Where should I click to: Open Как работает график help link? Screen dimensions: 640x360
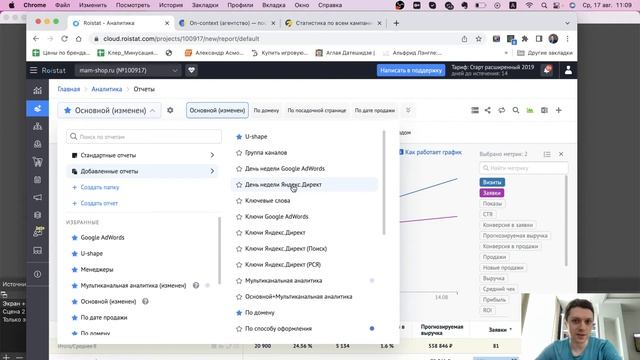(x=433, y=152)
